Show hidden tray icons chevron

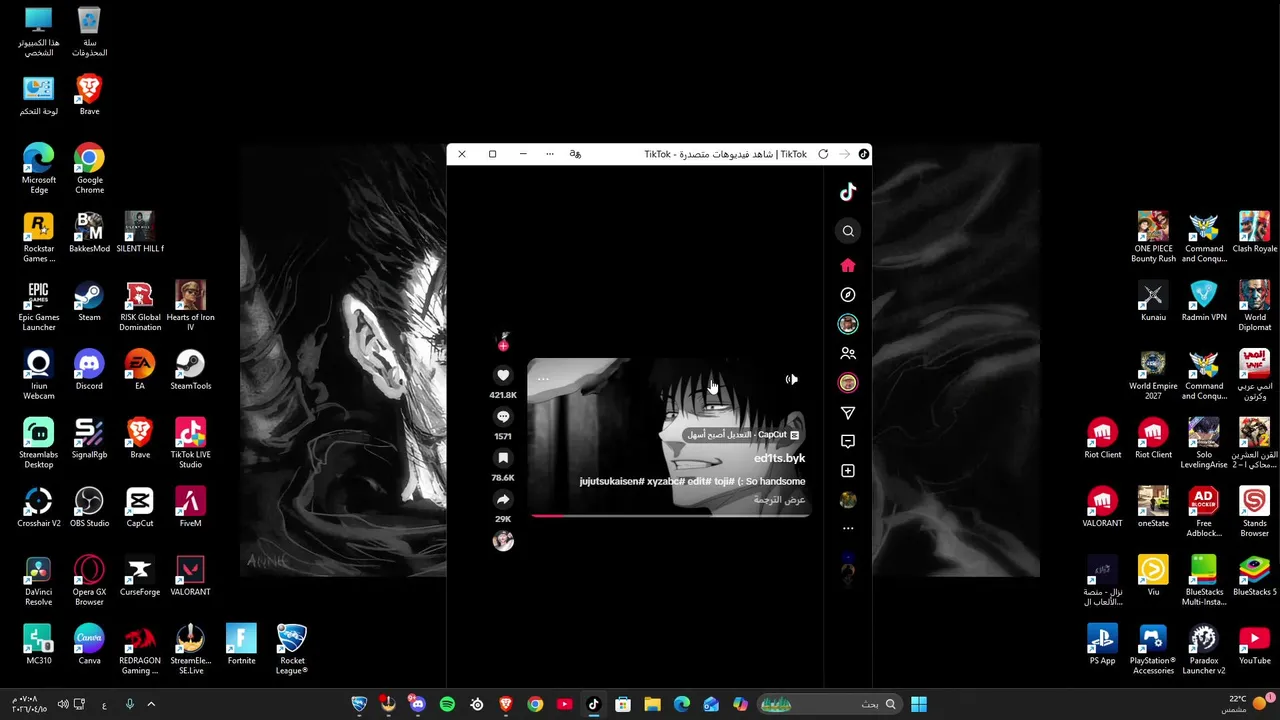click(x=151, y=704)
